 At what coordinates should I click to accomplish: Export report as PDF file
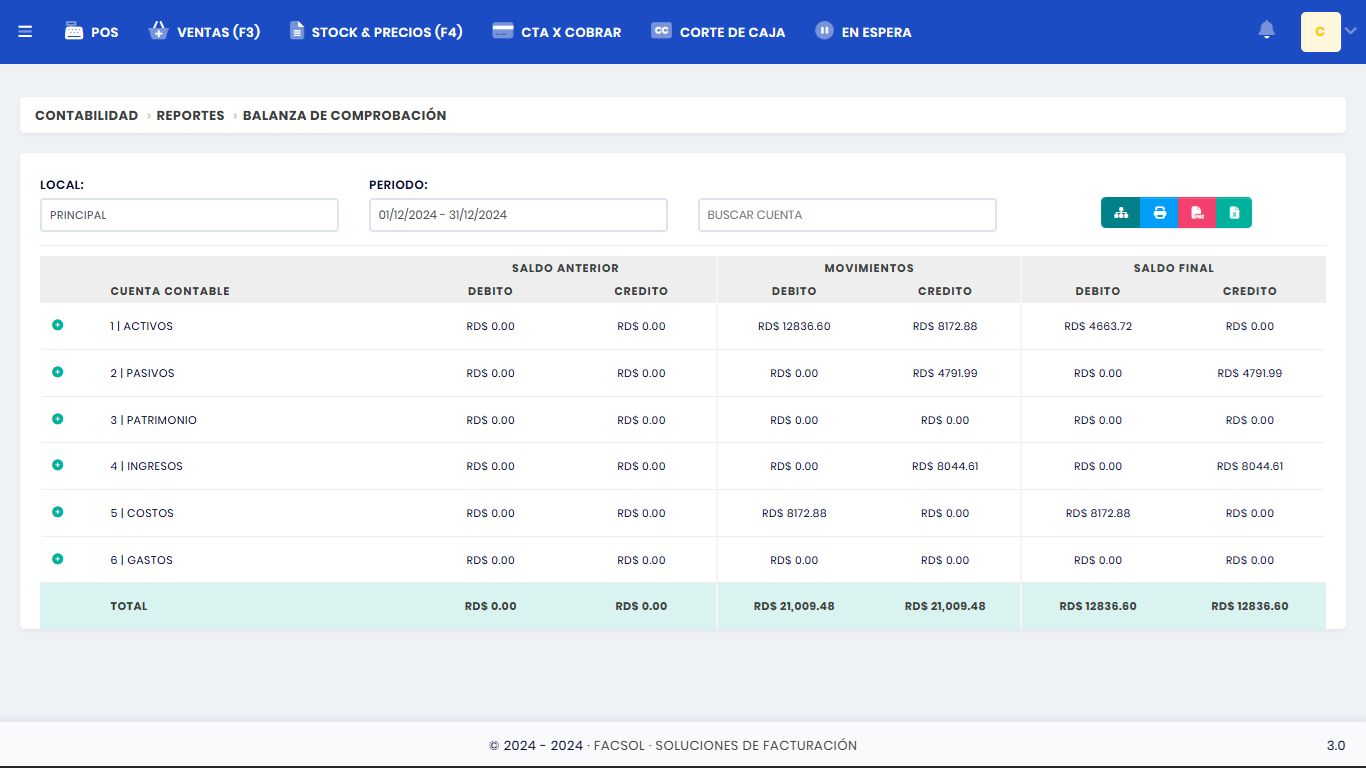(1197, 213)
